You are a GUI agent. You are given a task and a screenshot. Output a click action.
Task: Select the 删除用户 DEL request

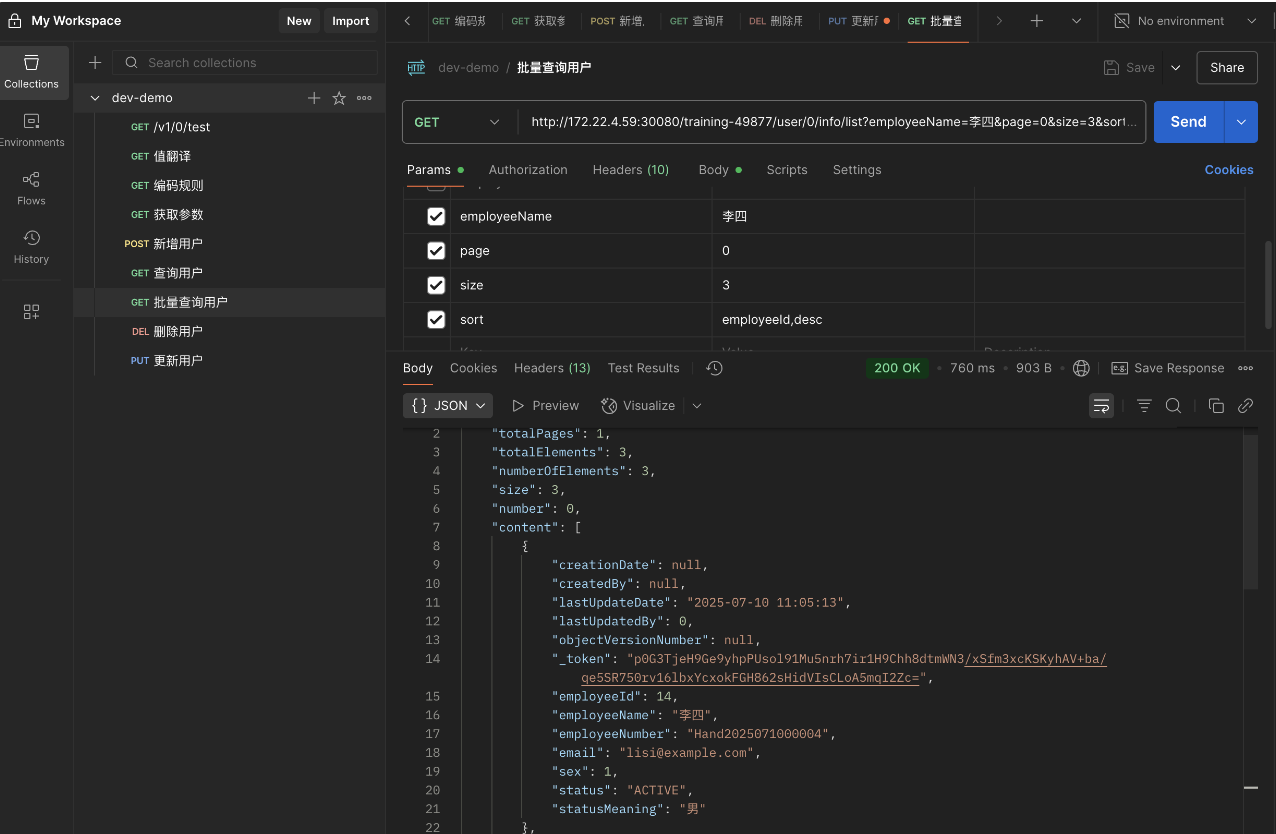(x=178, y=331)
